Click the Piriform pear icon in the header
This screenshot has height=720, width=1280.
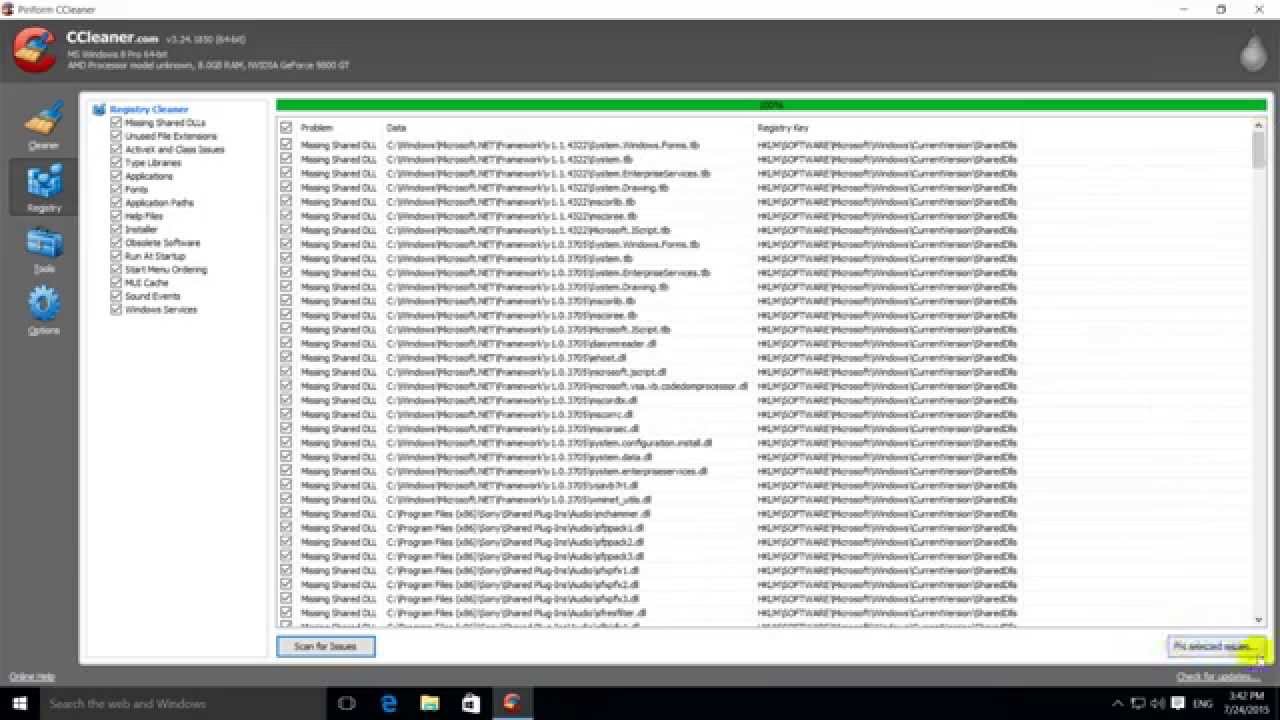1252,52
